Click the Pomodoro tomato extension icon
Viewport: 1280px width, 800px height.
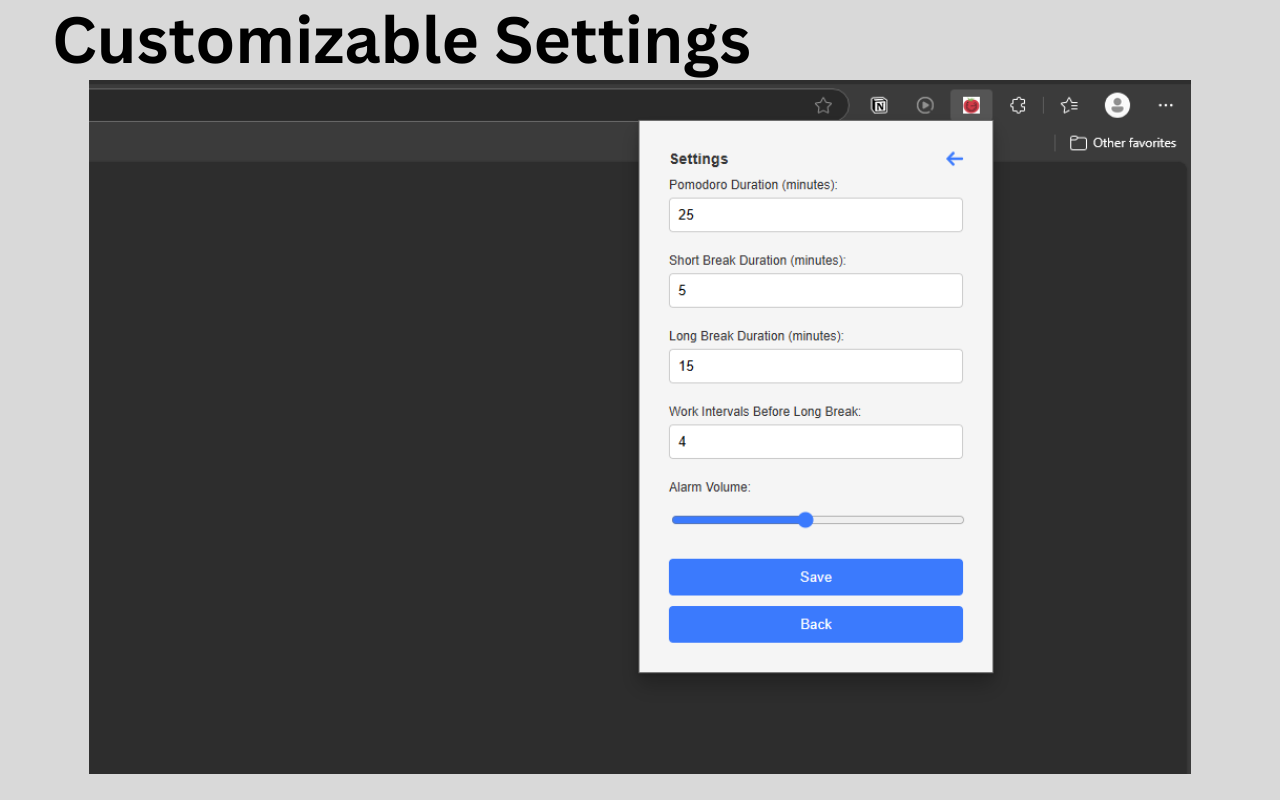pyautogui.click(x=971, y=105)
